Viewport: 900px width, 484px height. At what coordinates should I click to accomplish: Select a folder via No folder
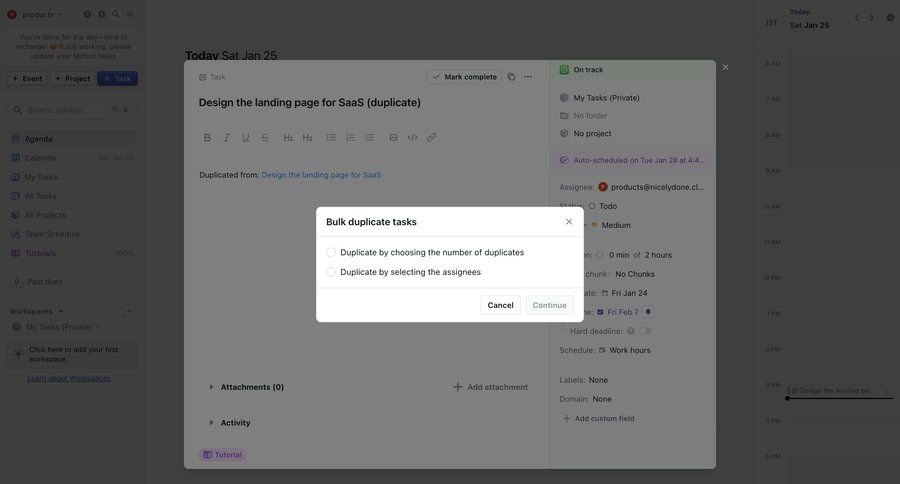584,115
